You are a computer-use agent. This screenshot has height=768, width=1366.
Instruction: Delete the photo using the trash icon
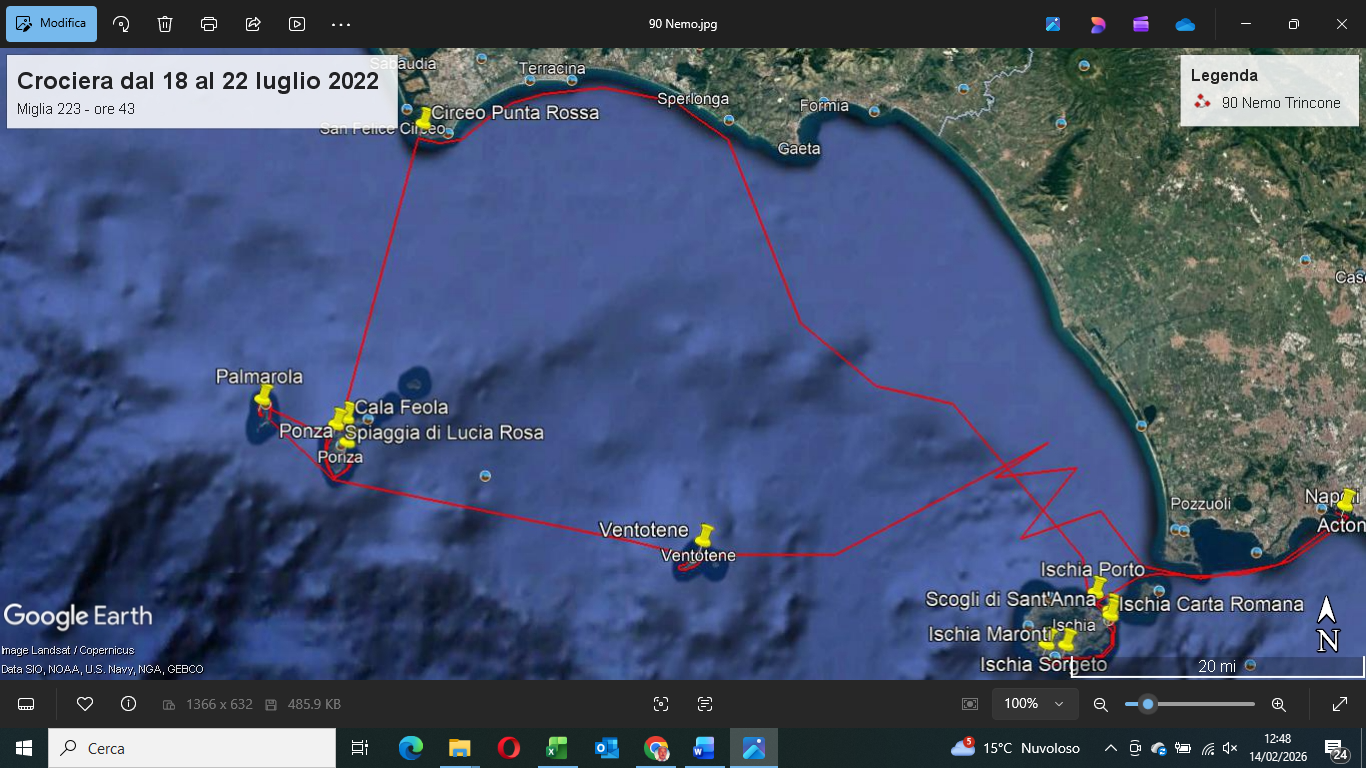165,24
